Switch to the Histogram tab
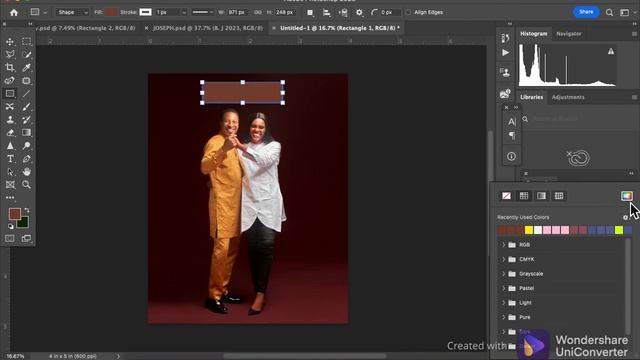Screen dimensions: 640x360 533,34
